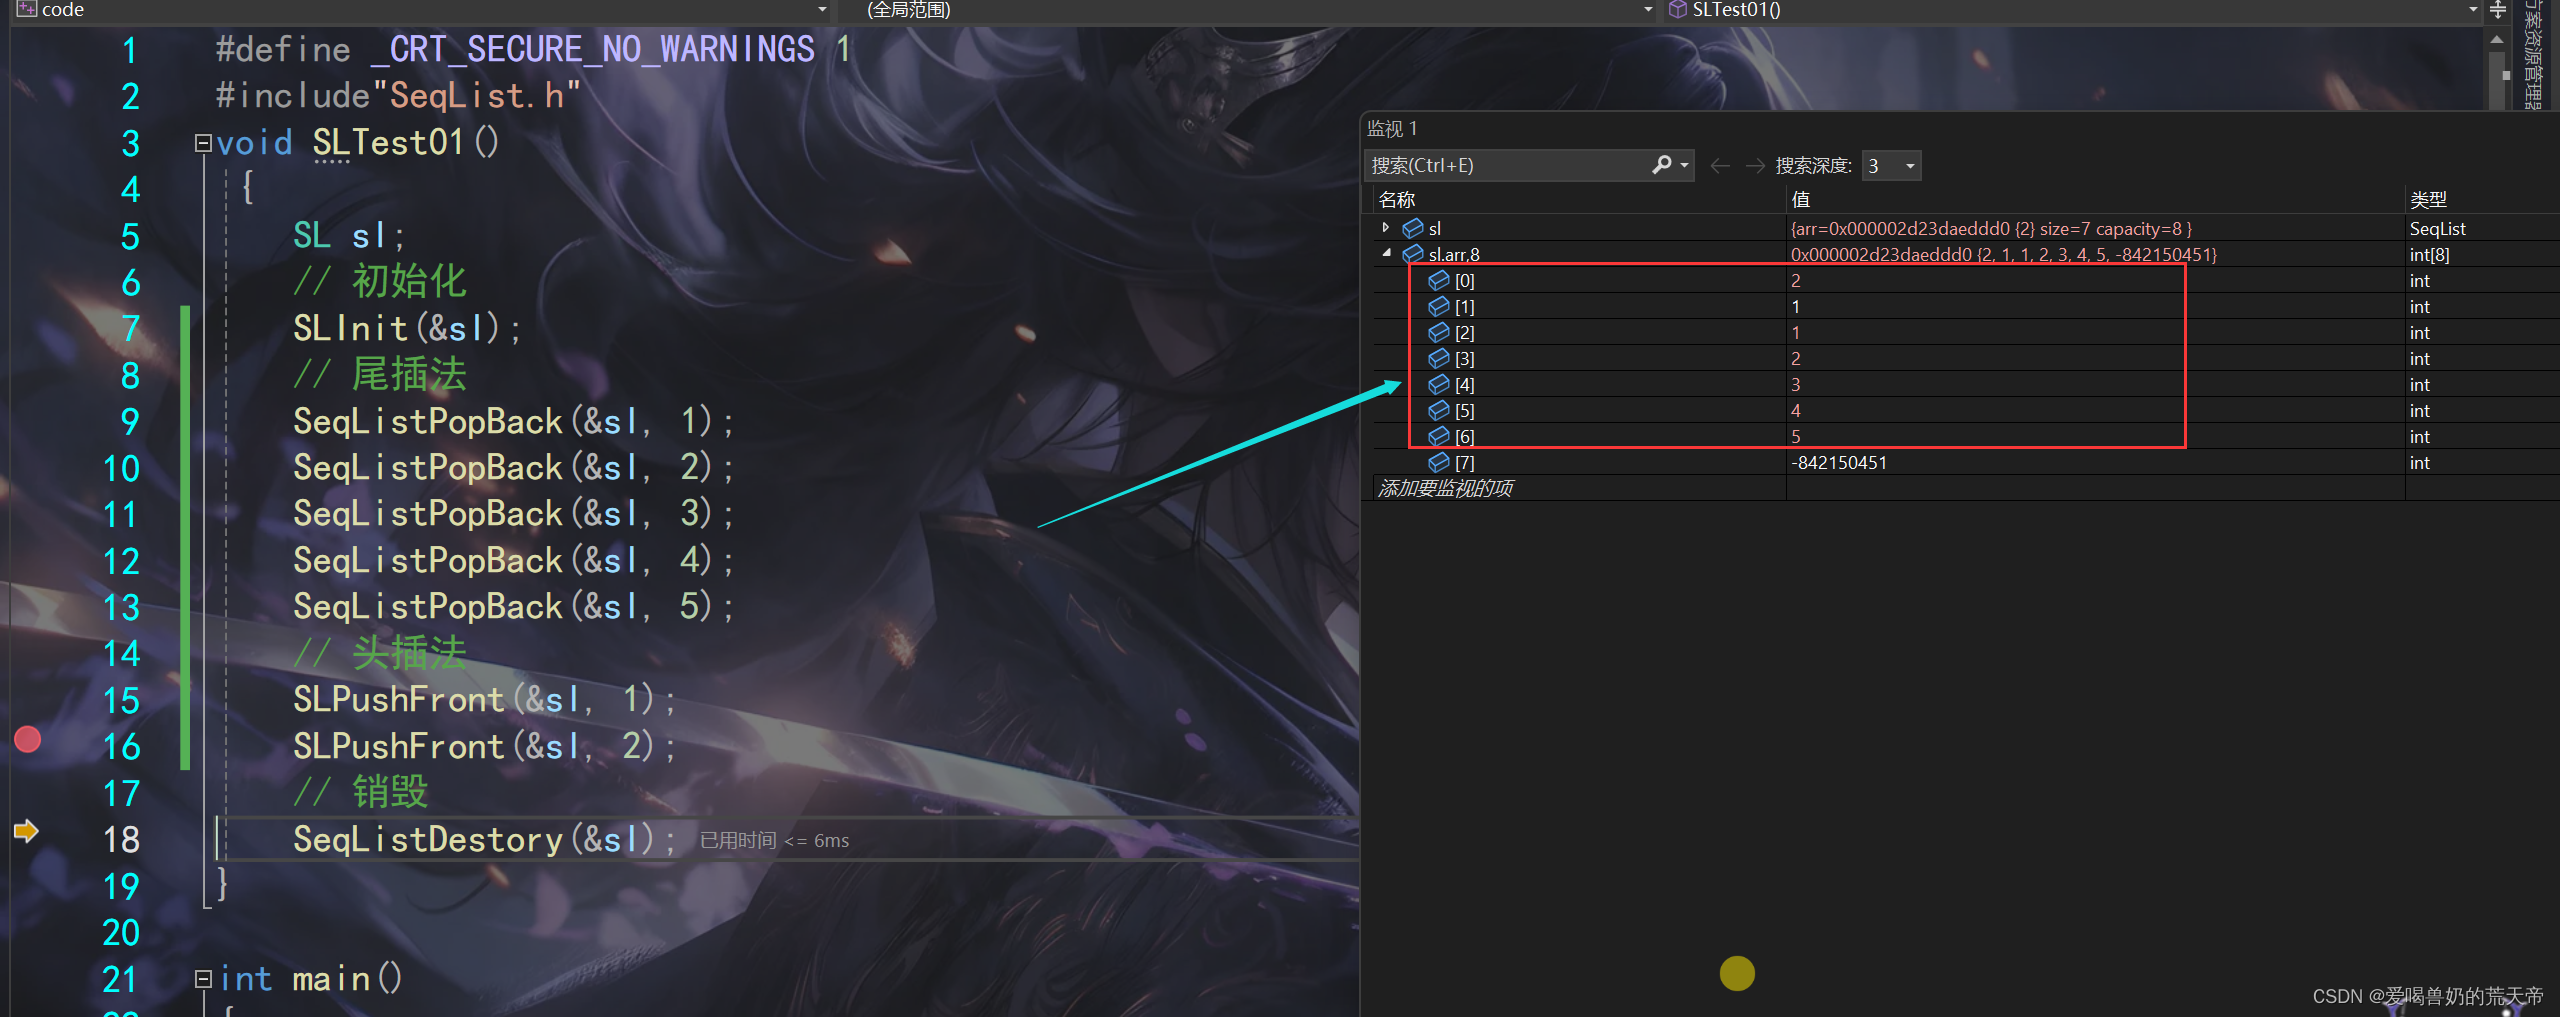The width and height of the screenshot is (2560, 1017).
Task: Click the editor scrollbar up arrow
Action: [2497, 40]
